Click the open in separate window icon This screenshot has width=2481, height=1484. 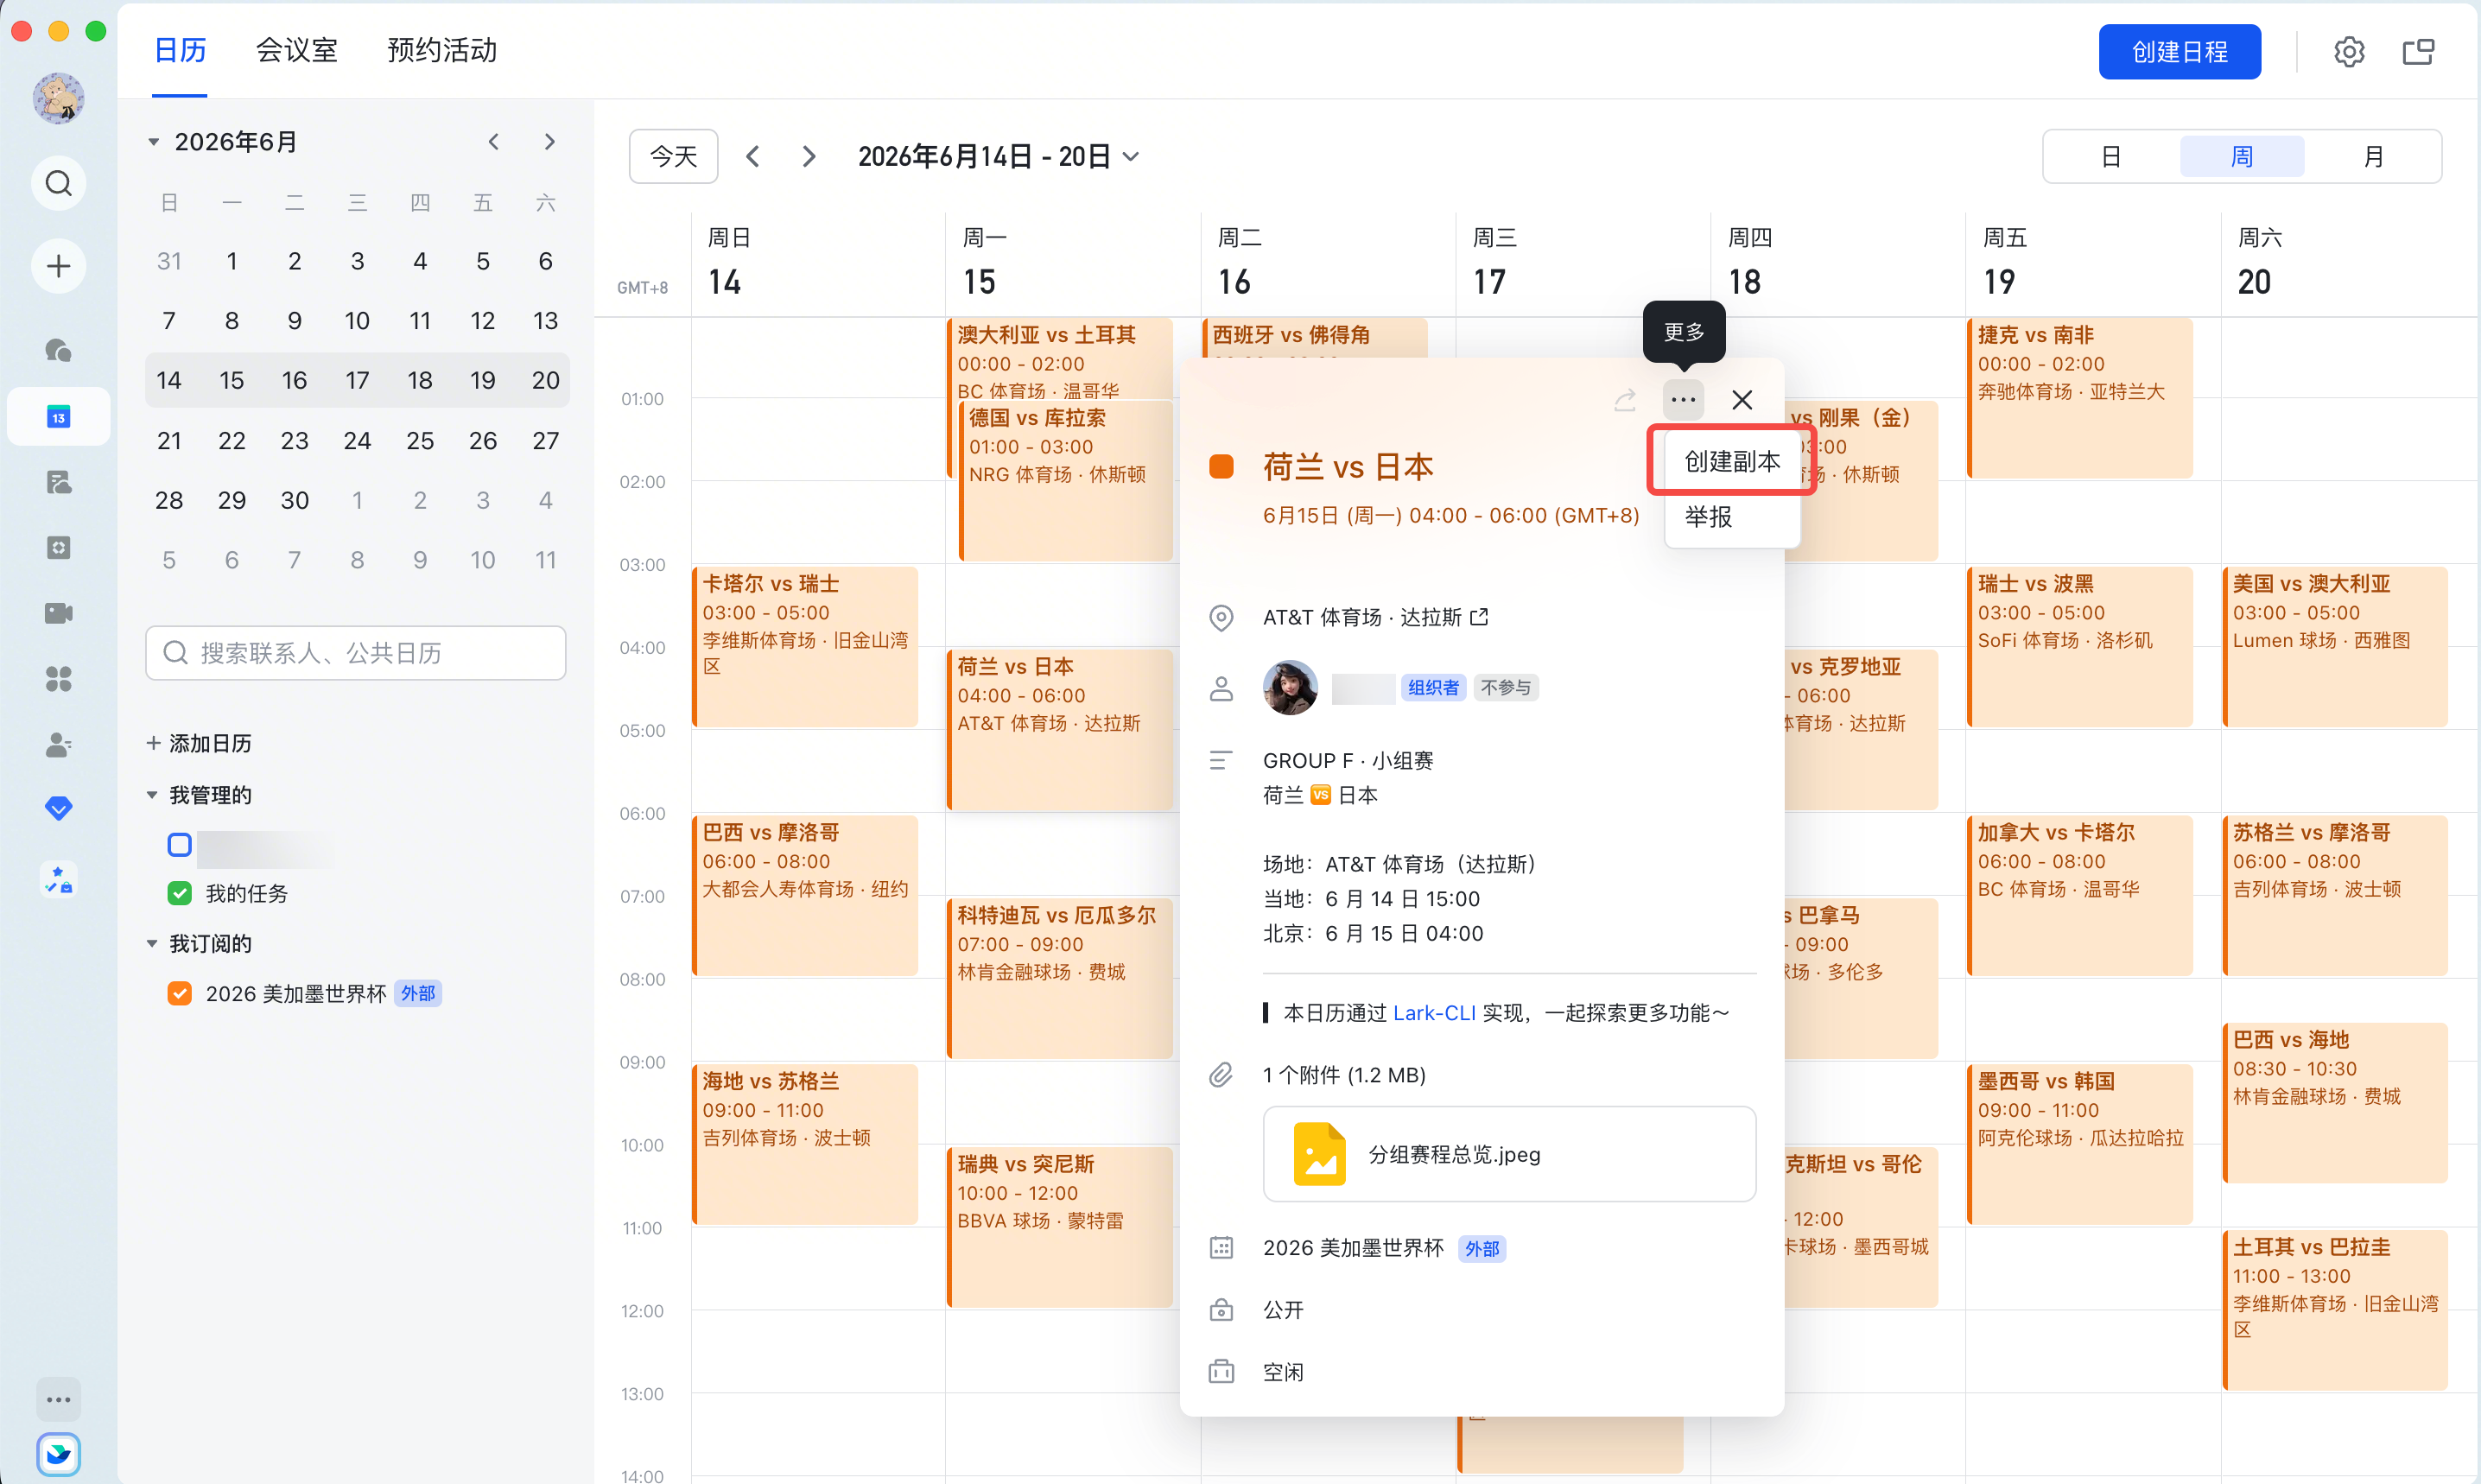coord(2418,52)
